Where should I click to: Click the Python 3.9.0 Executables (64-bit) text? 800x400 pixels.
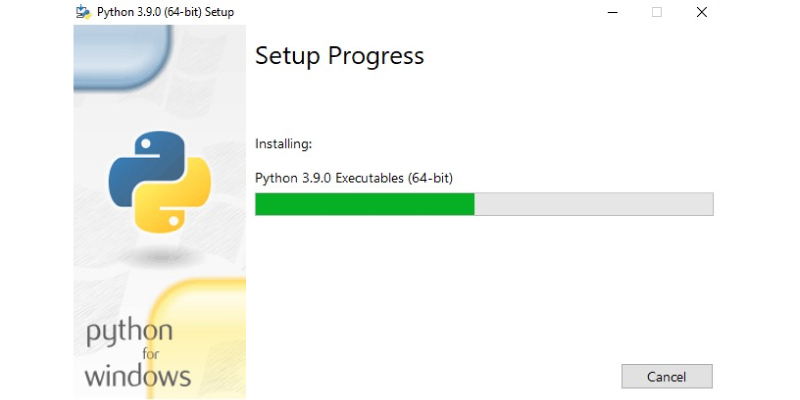tap(354, 179)
